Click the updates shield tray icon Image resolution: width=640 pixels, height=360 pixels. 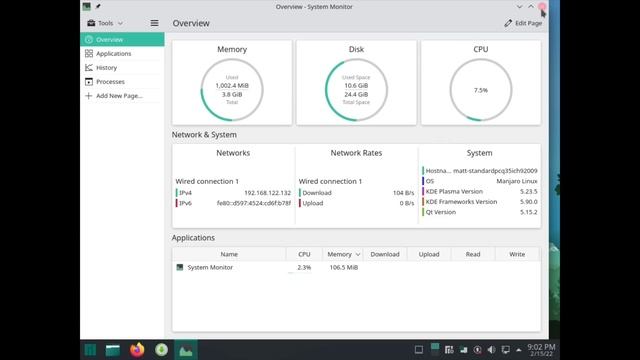(x=477, y=350)
